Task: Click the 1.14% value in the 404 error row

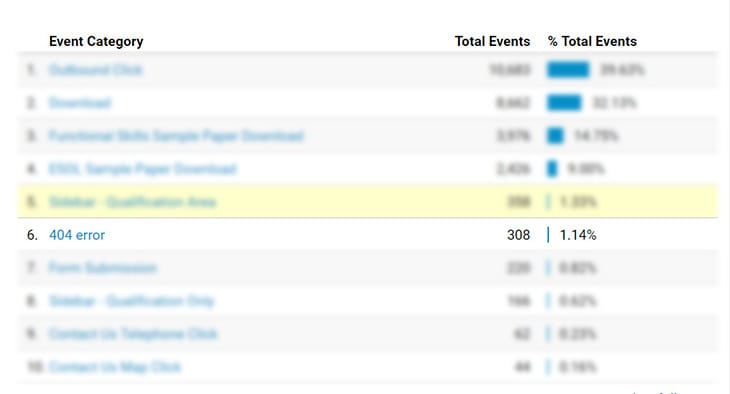Action: point(578,235)
